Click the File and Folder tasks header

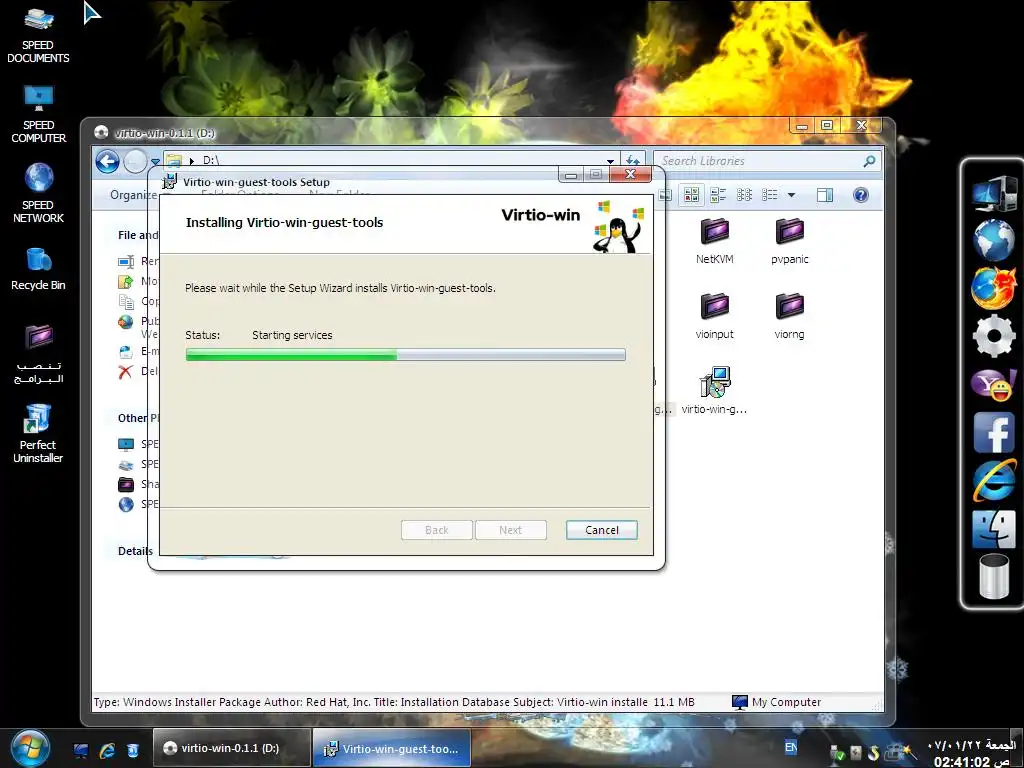[x=138, y=235]
